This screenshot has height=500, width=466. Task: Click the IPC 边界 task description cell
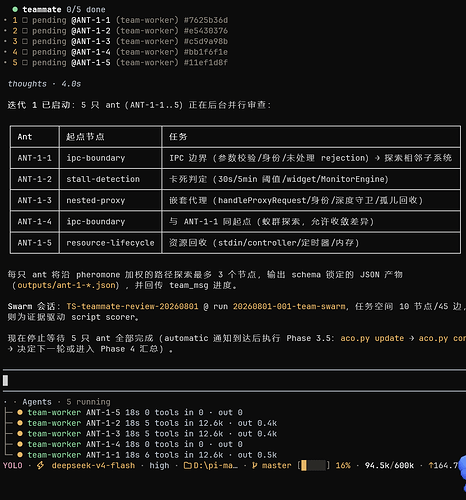(311, 158)
